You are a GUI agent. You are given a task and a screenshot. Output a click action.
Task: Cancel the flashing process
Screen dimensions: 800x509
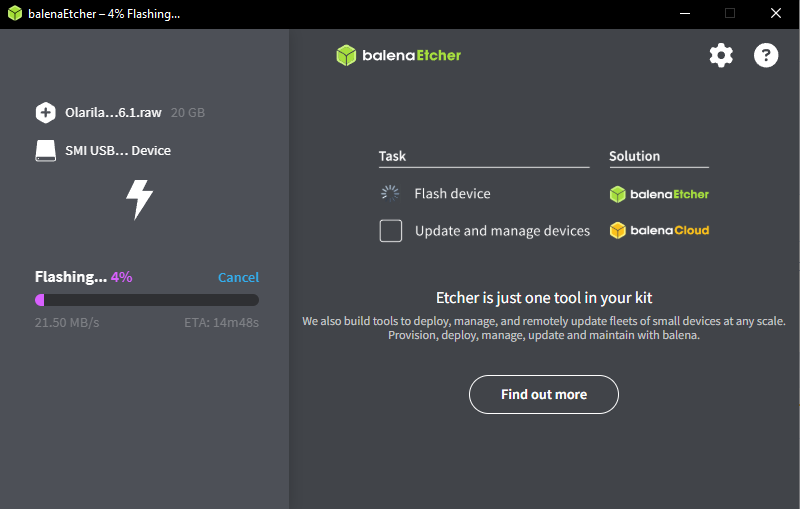pos(238,277)
